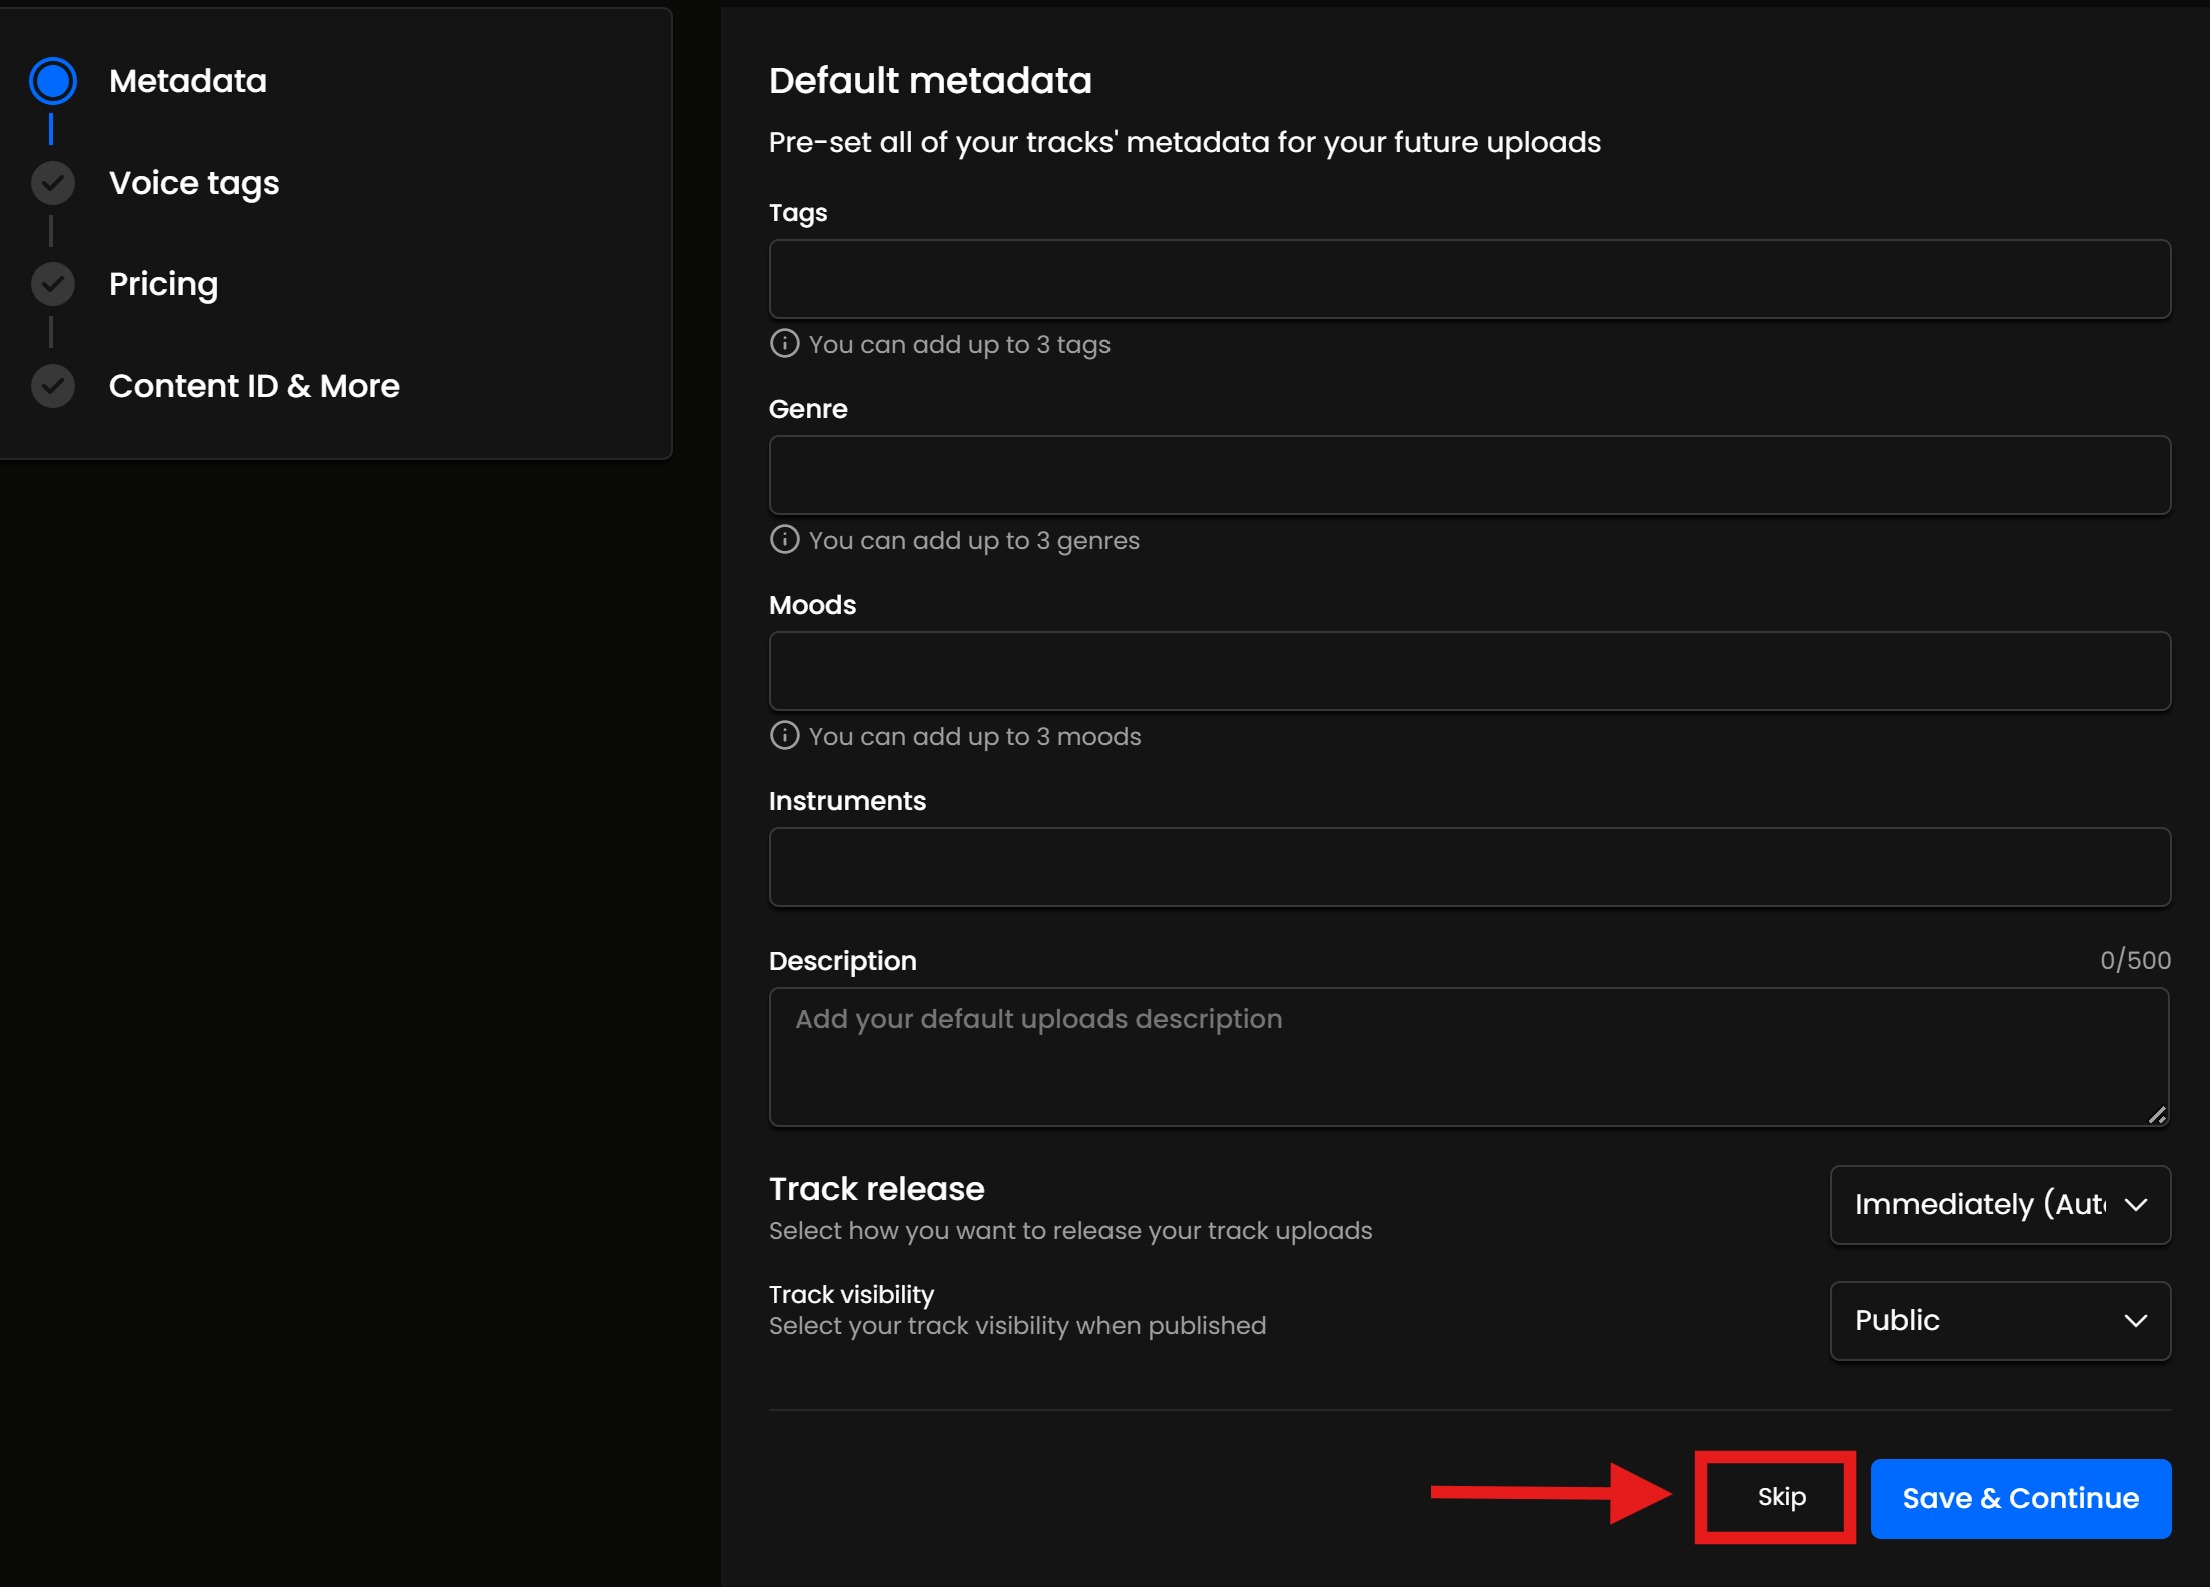Click the Description text area

point(1469,1057)
